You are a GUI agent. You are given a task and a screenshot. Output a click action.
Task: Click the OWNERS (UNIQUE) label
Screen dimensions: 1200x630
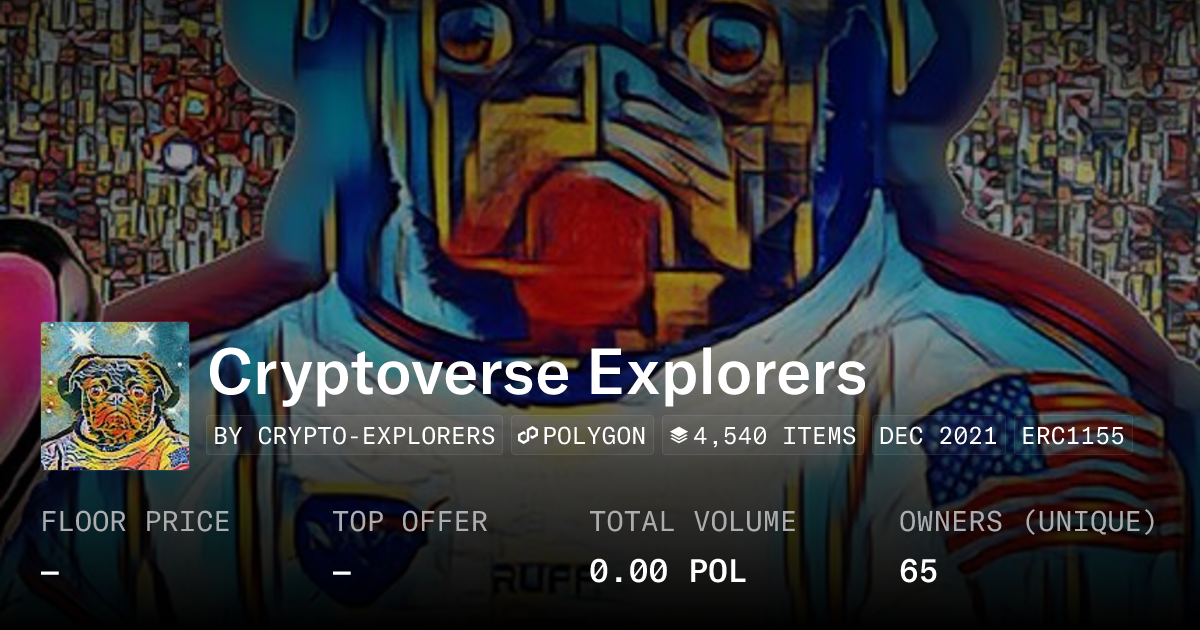(1028, 522)
